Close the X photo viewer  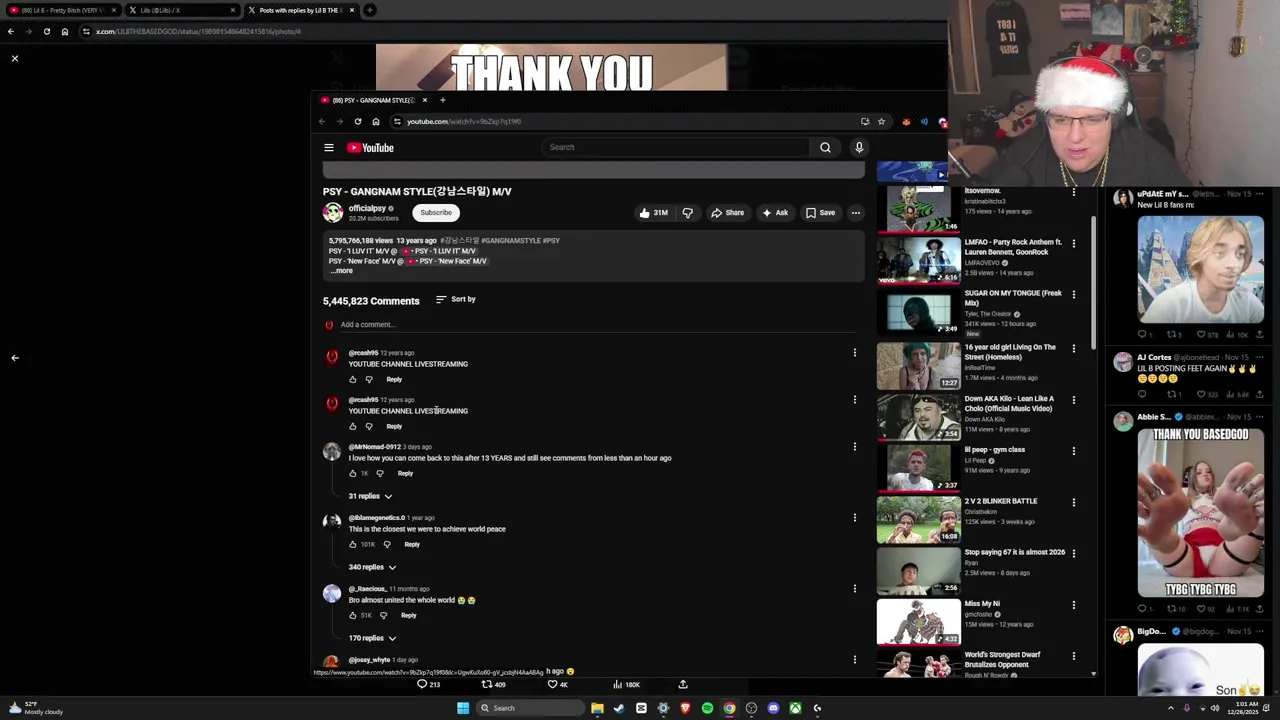pos(15,59)
